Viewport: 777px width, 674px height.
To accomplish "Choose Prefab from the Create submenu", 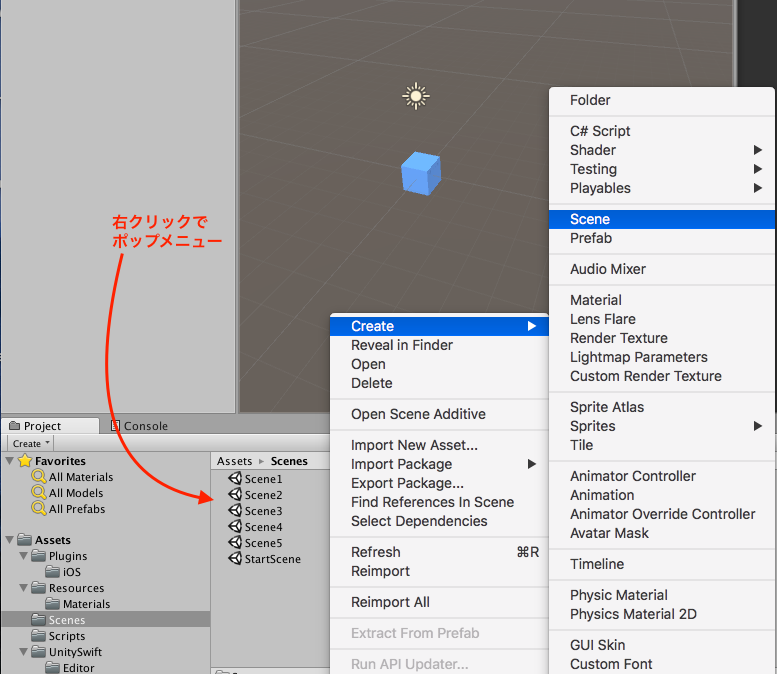I will (662, 238).
